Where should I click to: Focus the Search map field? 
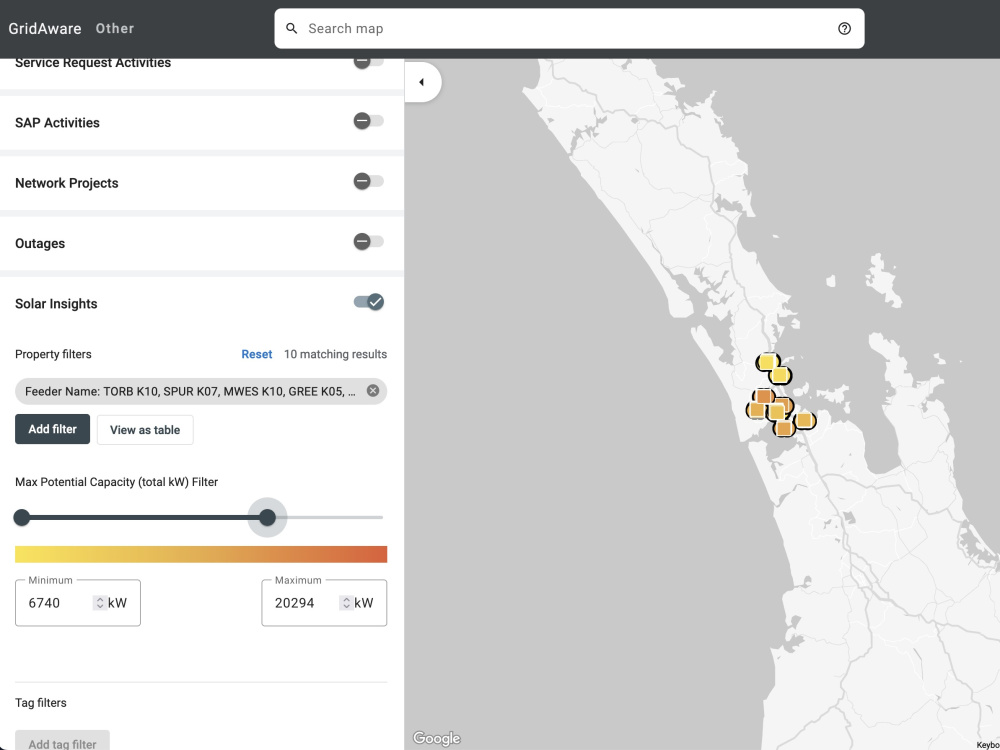(x=569, y=28)
